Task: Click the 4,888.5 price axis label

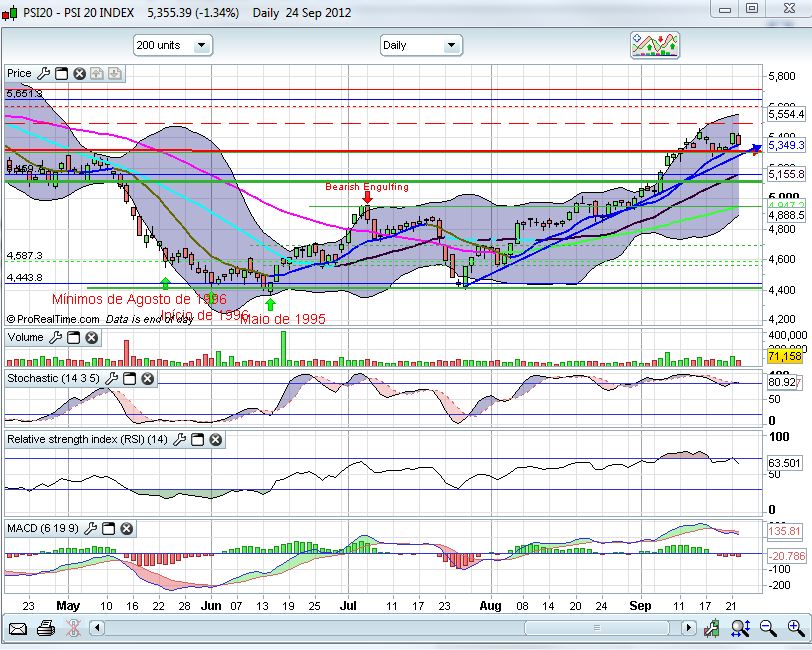Action: (x=786, y=215)
